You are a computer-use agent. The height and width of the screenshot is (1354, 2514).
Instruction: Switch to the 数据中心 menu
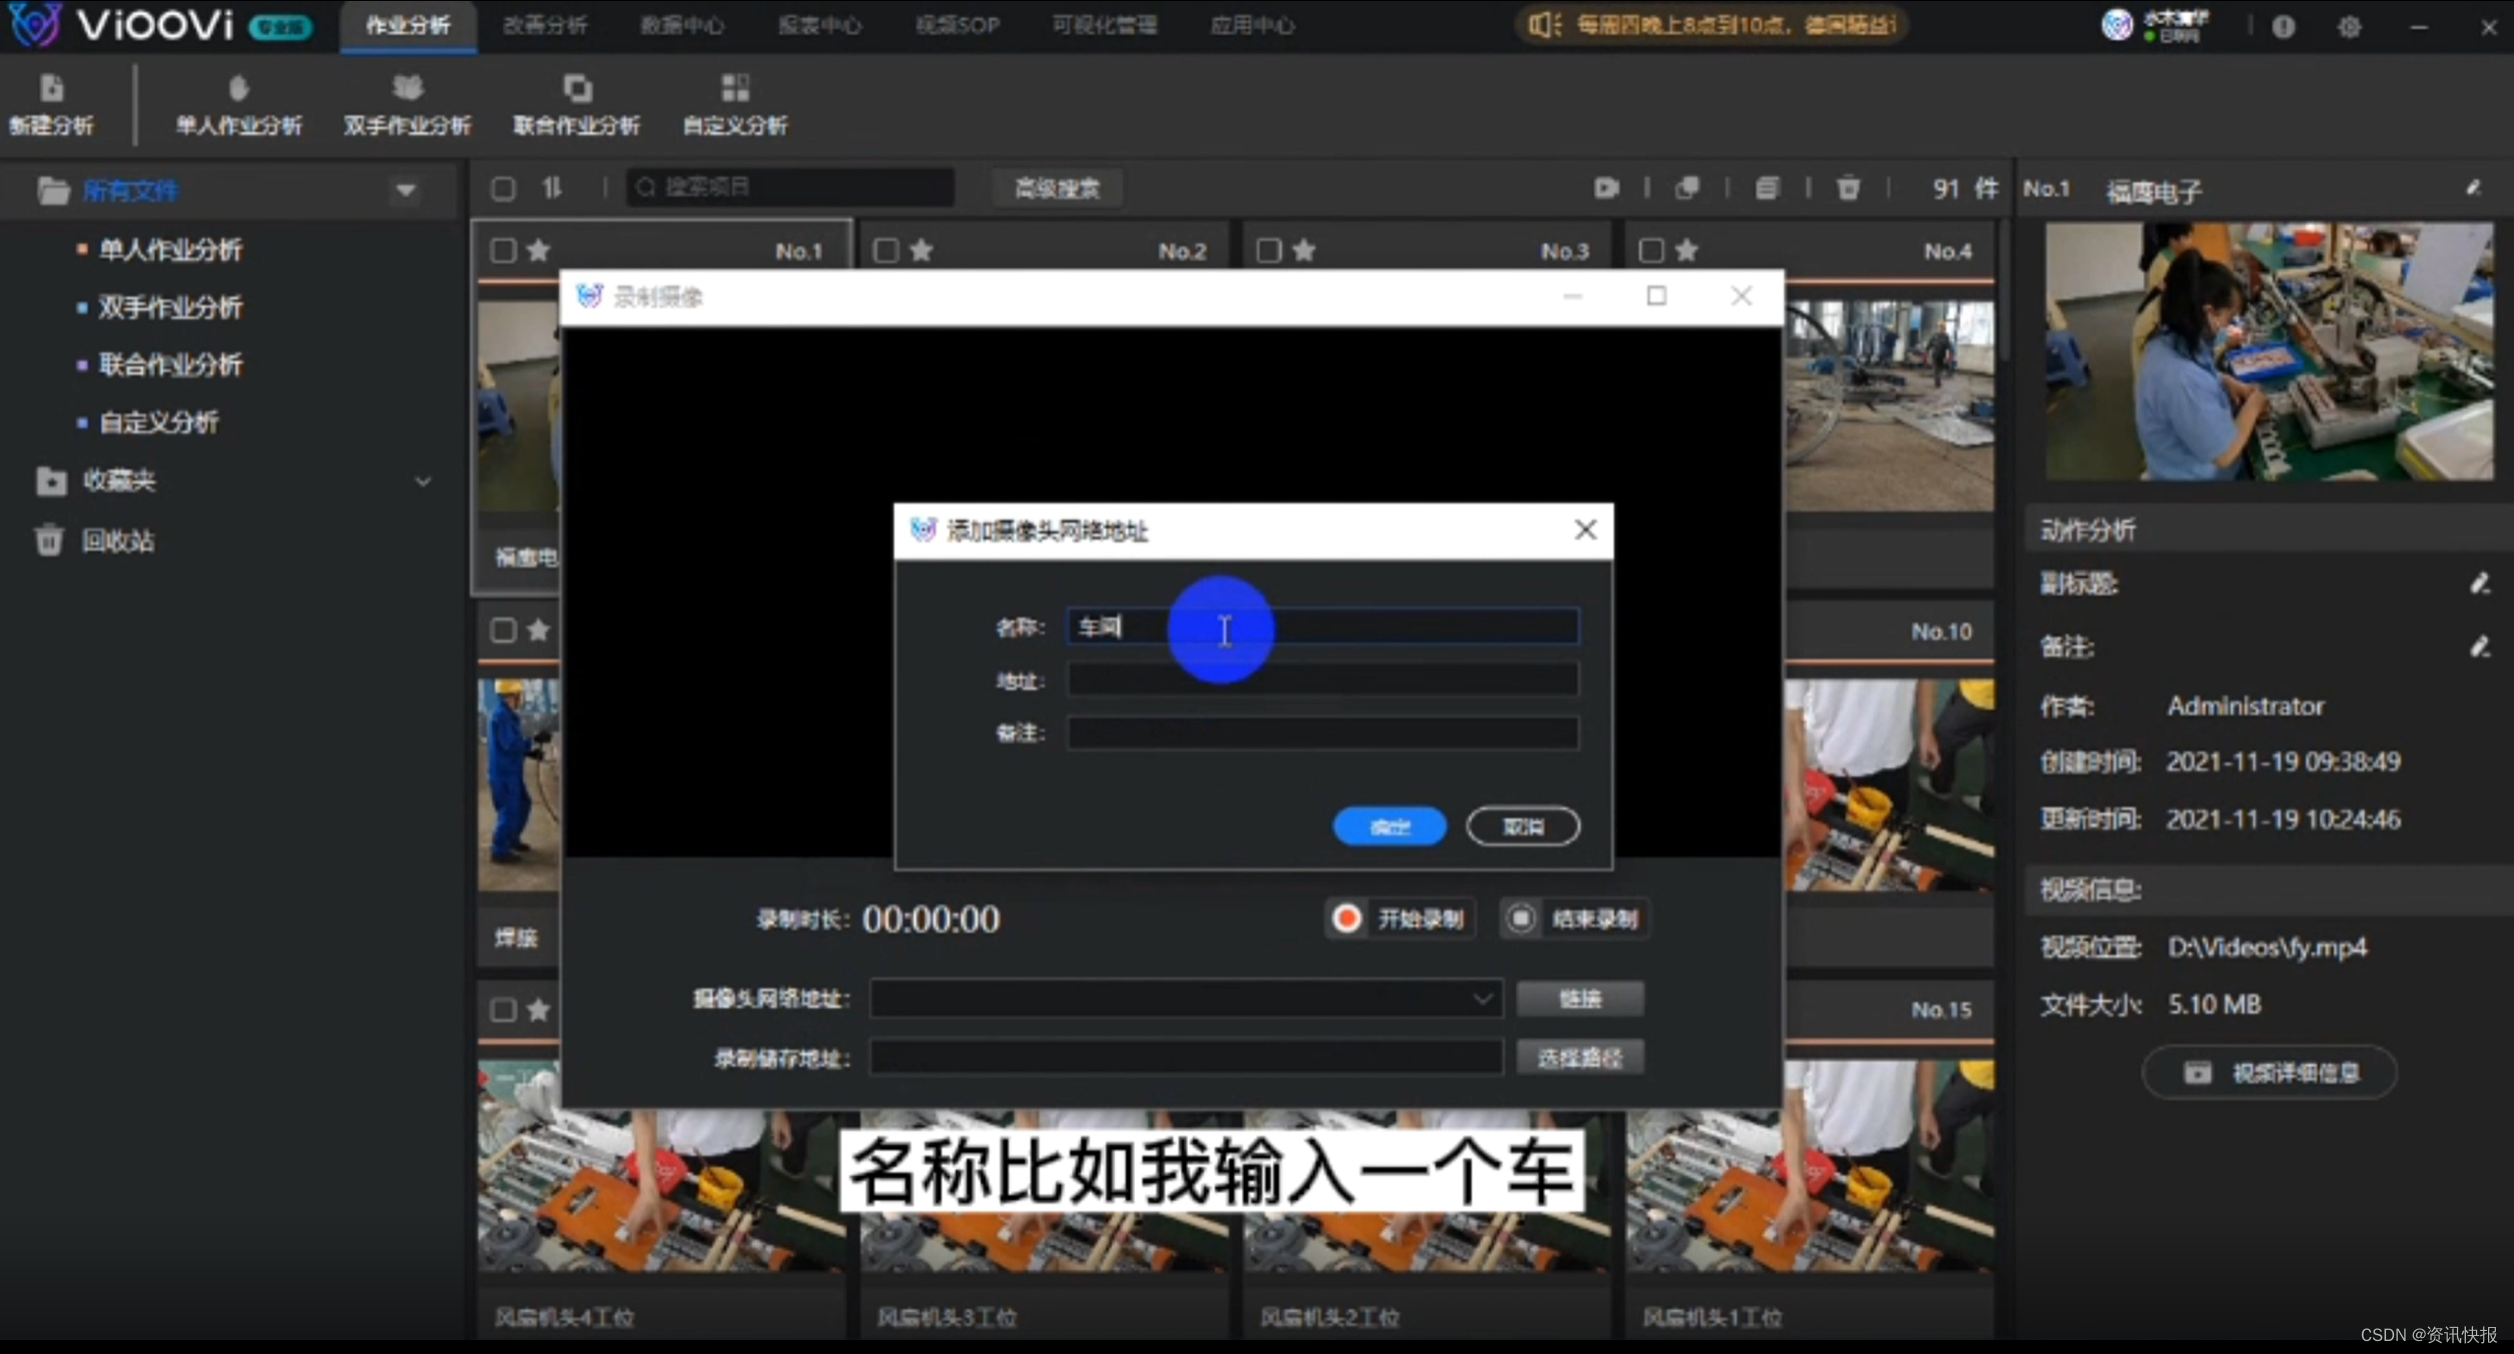(682, 25)
